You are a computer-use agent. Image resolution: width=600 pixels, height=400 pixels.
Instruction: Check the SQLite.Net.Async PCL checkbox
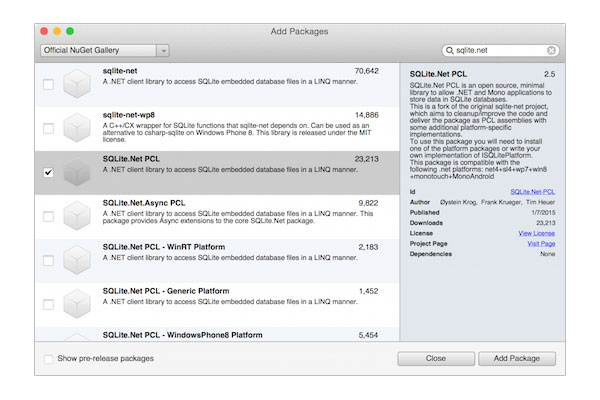point(49,216)
